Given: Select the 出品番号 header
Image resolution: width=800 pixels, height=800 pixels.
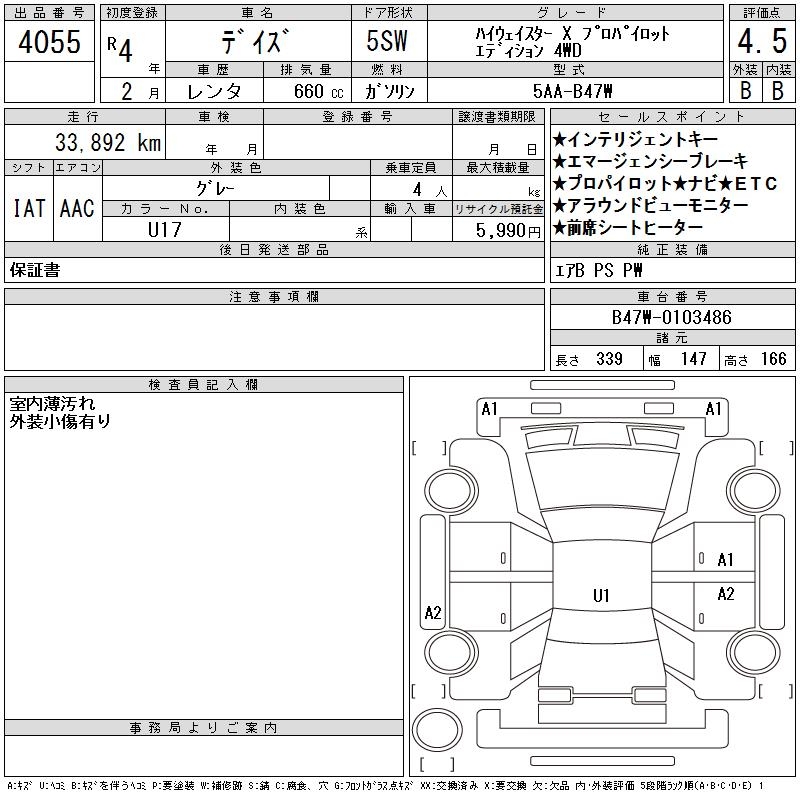Looking at the screenshot, I should [x=49, y=13].
